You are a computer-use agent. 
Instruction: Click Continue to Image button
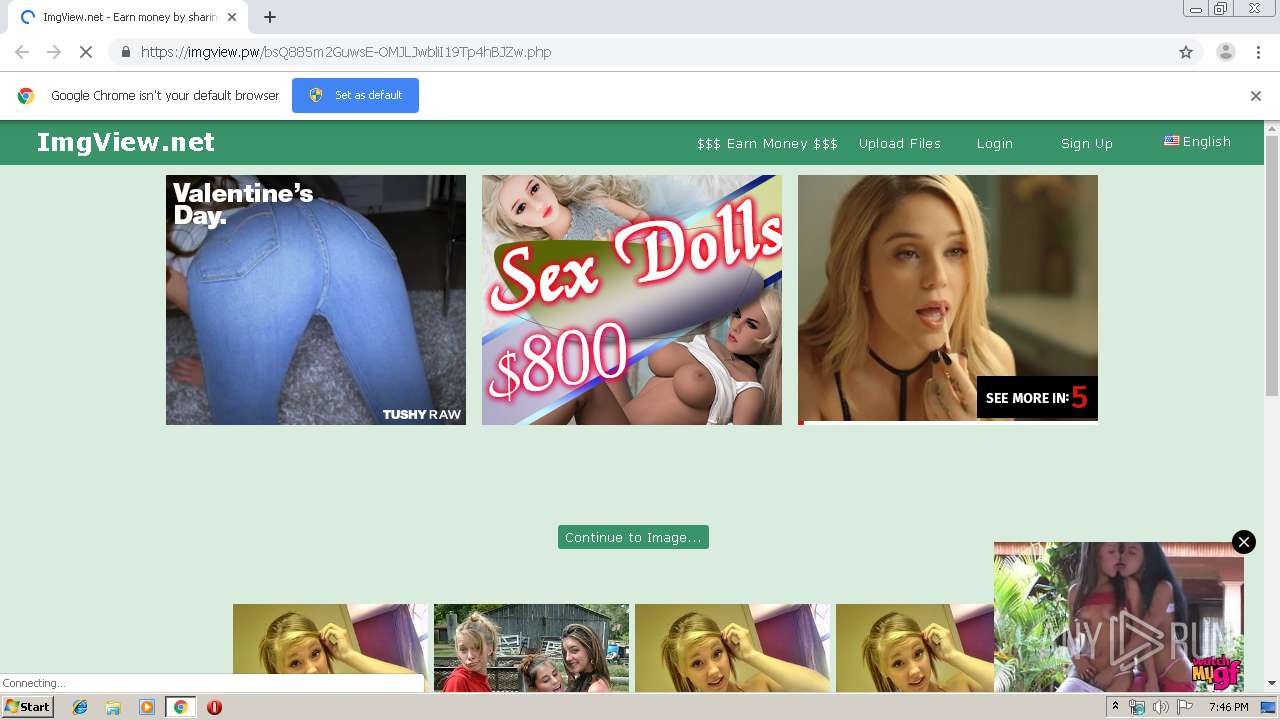[x=633, y=537]
